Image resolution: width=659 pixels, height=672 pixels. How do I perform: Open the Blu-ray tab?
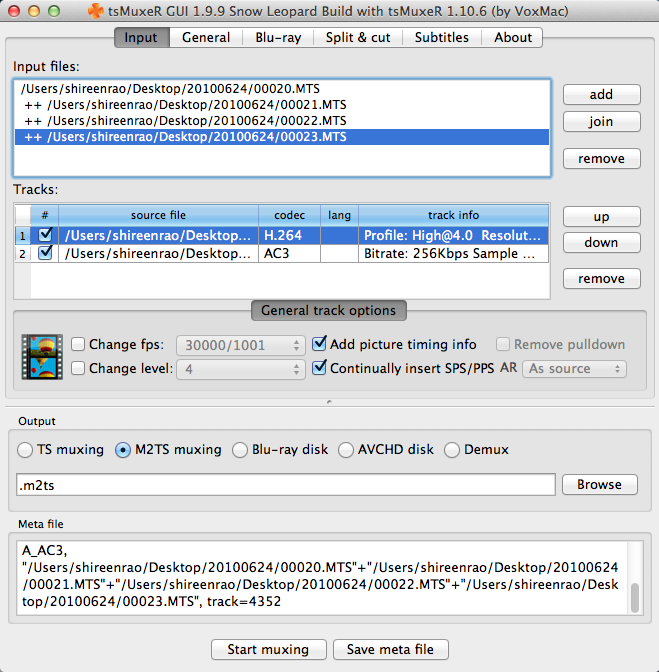coord(278,38)
